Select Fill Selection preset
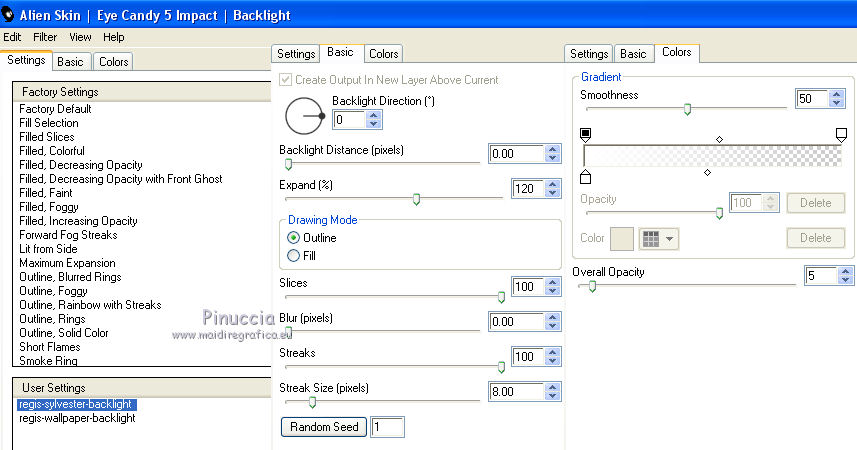Viewport: 857px width, 450px height. click(x=49, y=123)
